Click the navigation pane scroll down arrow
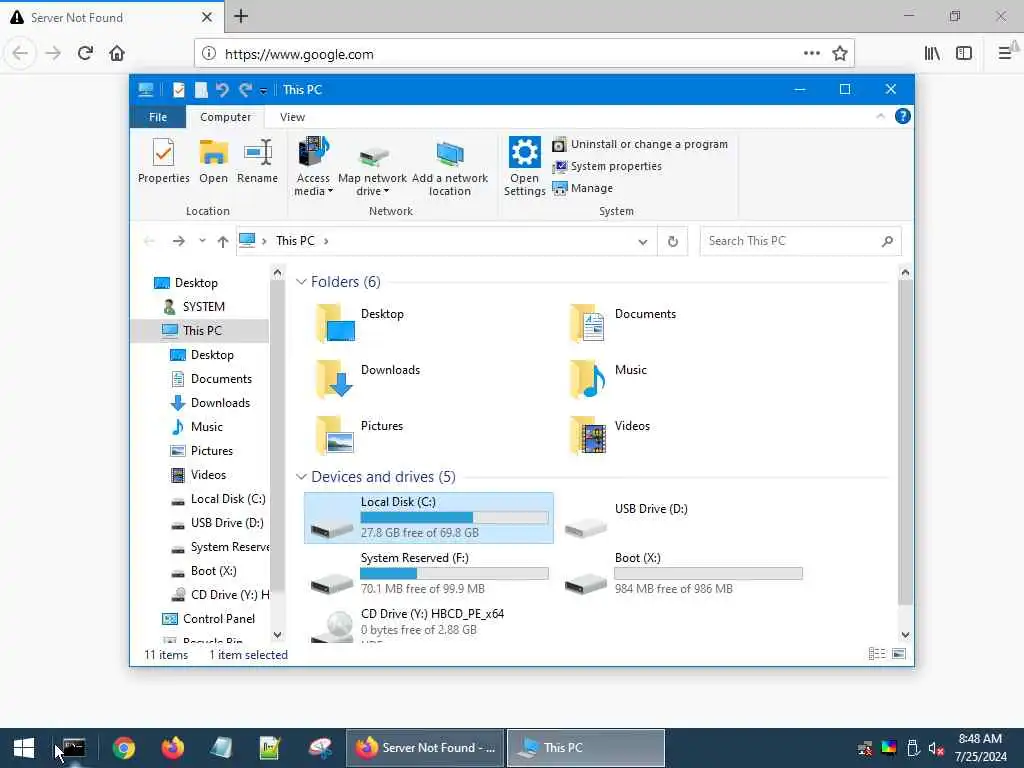The height and width of the screenshot is (768, 1024). pos(278,634)
